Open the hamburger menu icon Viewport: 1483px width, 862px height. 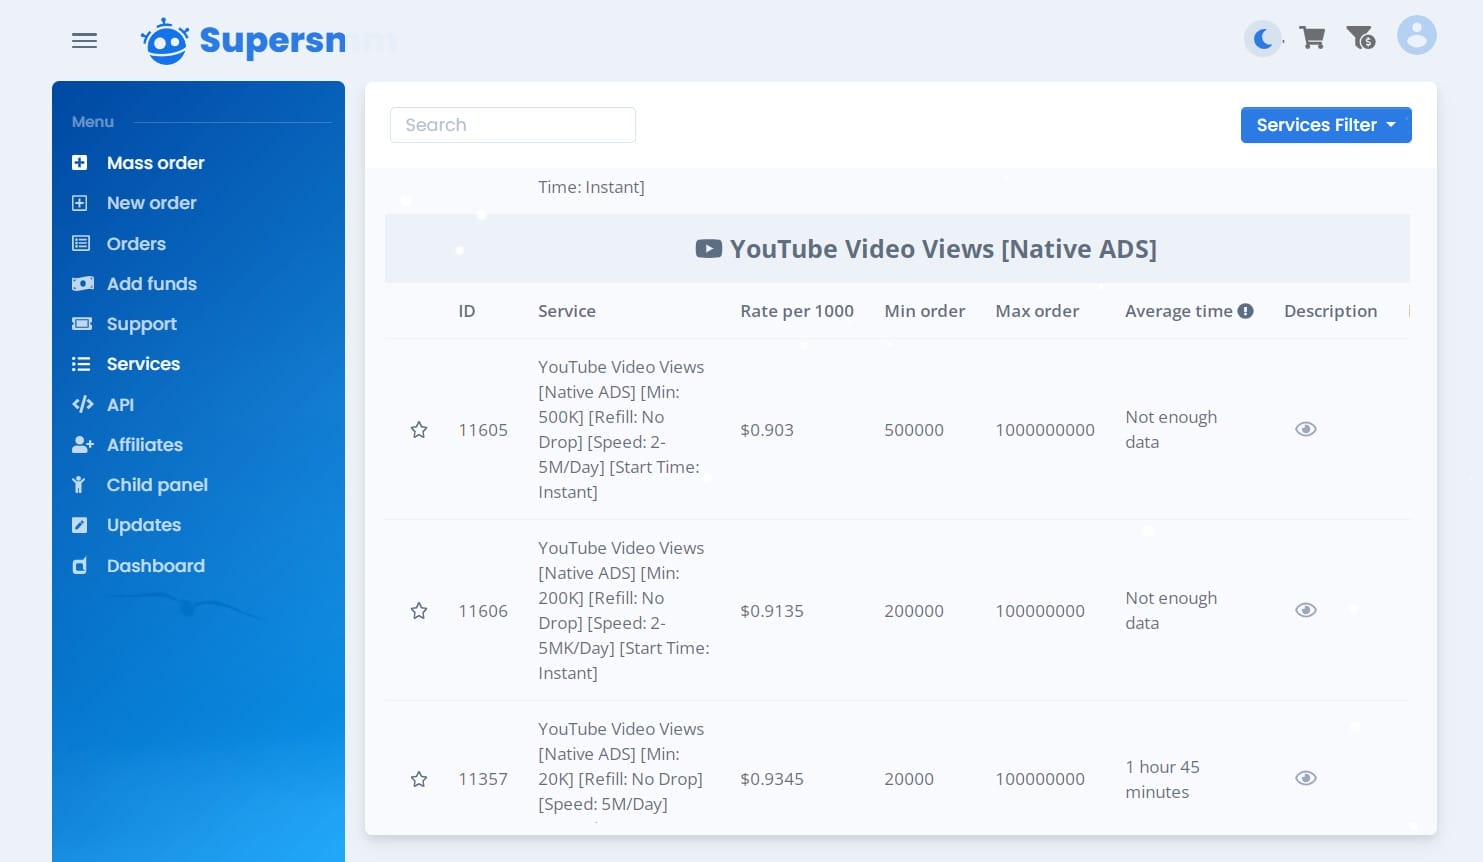84,41
